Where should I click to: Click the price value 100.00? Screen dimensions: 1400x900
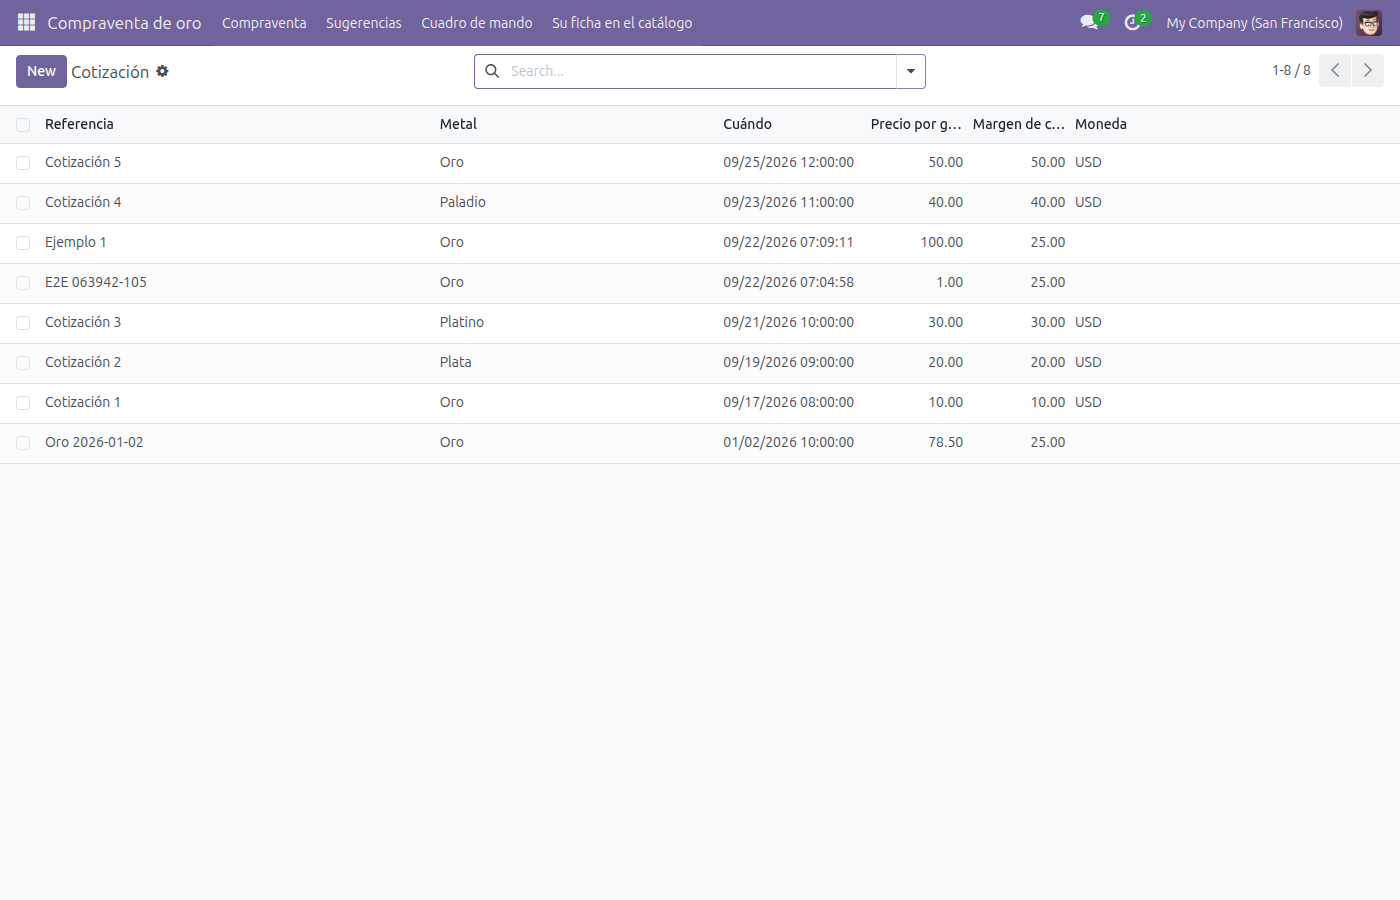942,242
